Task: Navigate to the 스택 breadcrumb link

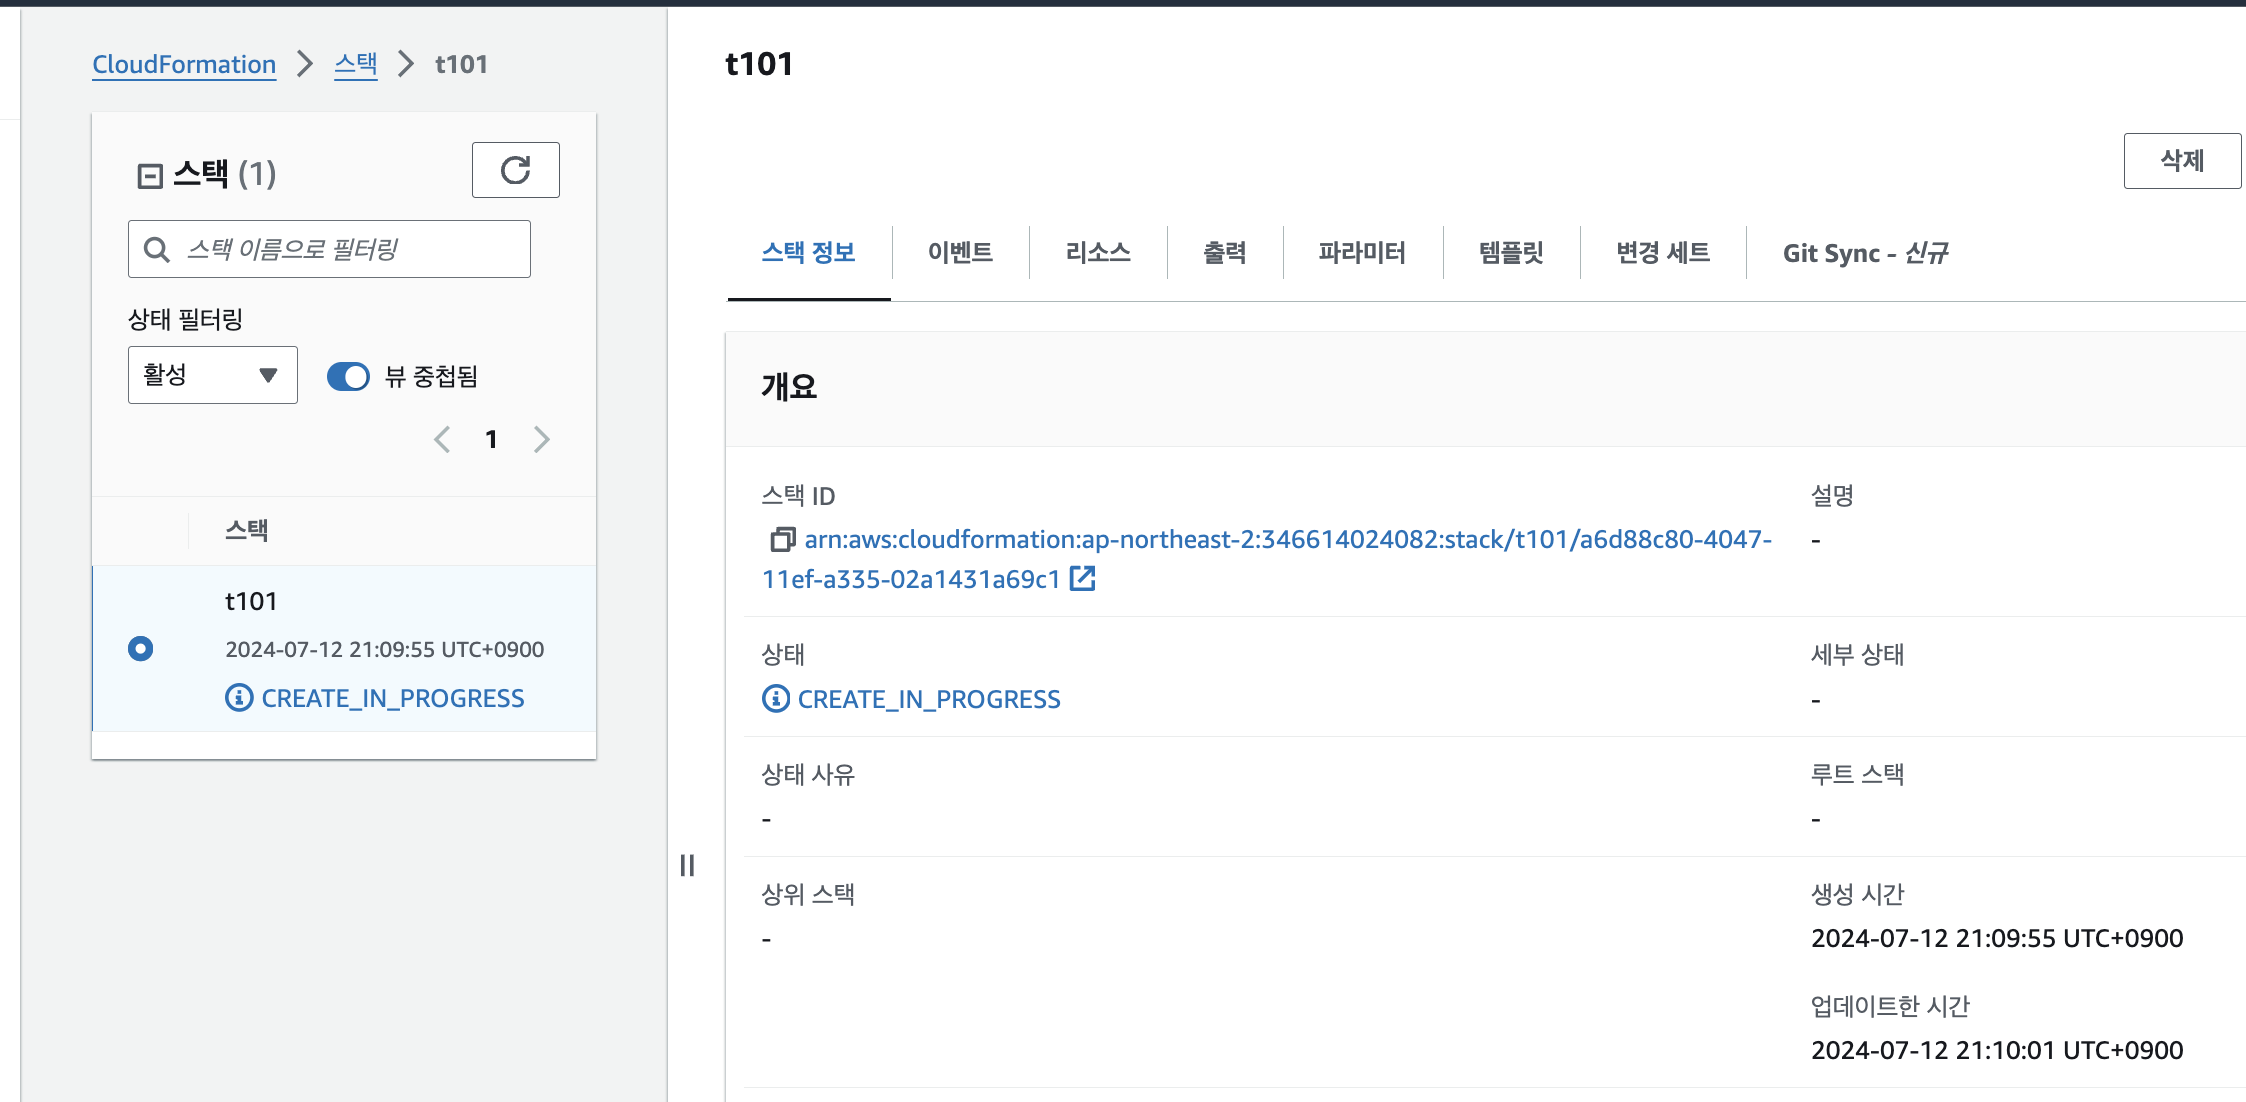Action: (355, 64)
